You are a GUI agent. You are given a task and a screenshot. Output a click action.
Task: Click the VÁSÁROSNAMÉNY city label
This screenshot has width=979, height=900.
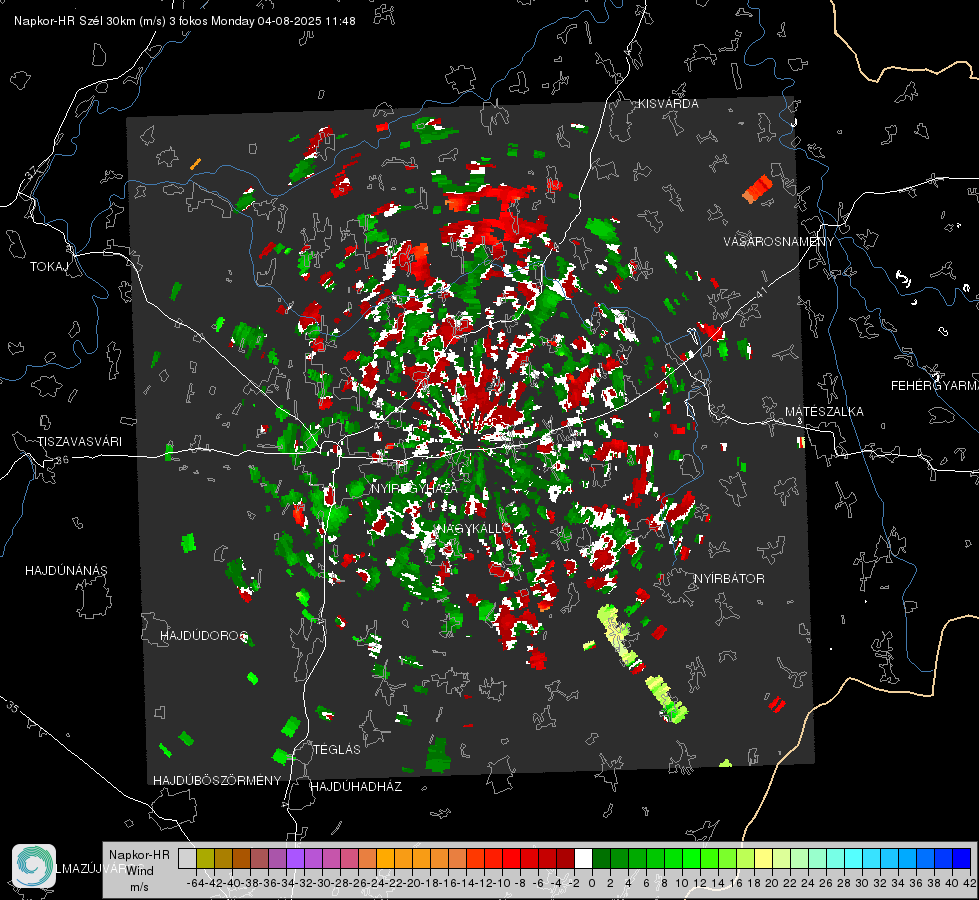pos(779,242)
